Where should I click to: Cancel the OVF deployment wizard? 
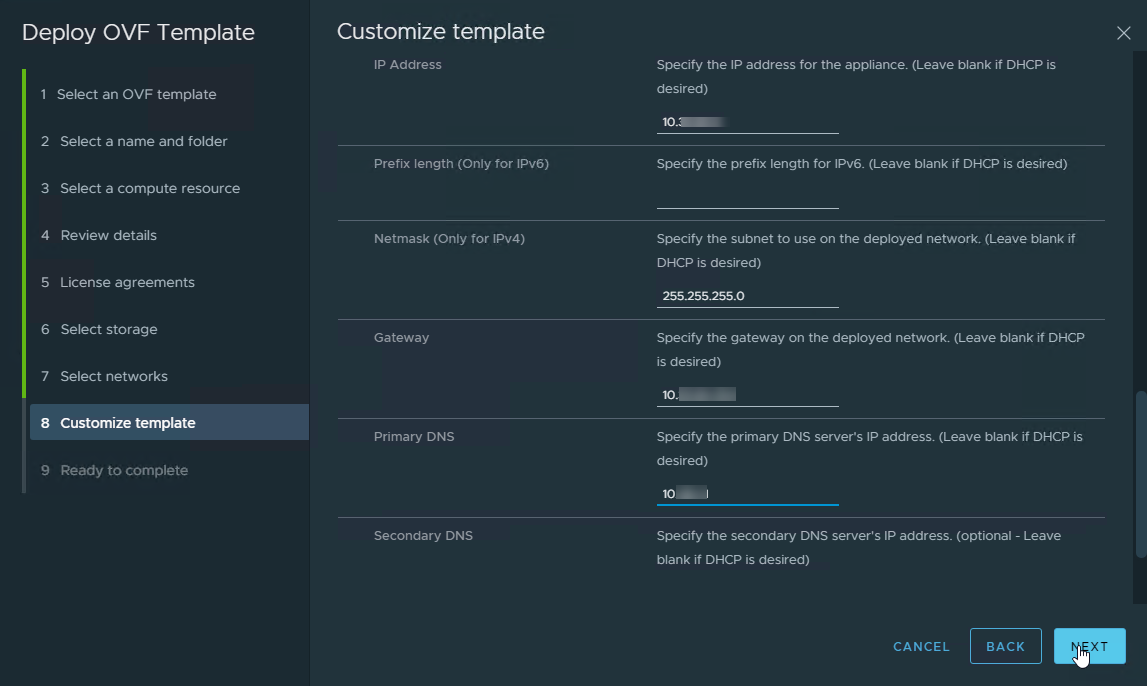(x=921, y=647)
